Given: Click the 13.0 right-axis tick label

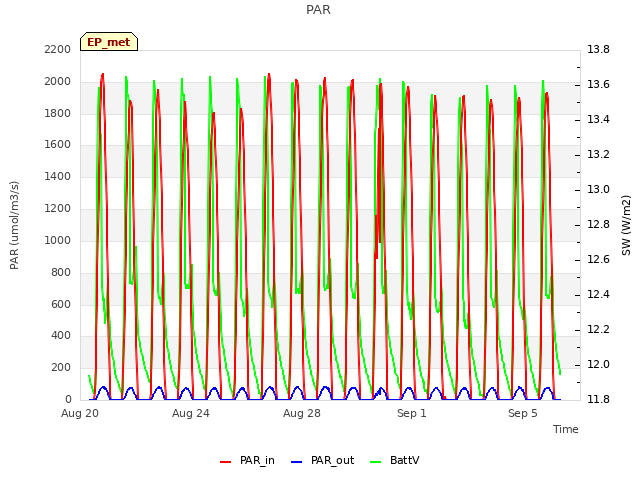Looking at the screenshot, I should (598, 189).
